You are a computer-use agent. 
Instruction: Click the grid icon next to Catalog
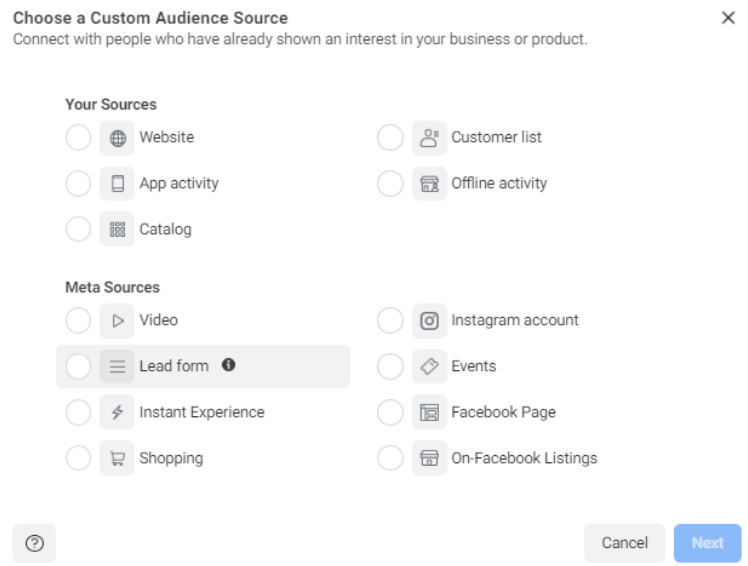click(117, 230)
